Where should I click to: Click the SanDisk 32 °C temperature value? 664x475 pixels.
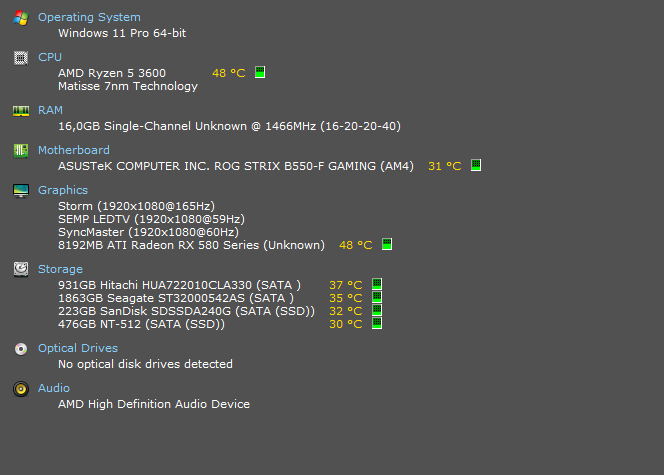pos(346,311)
